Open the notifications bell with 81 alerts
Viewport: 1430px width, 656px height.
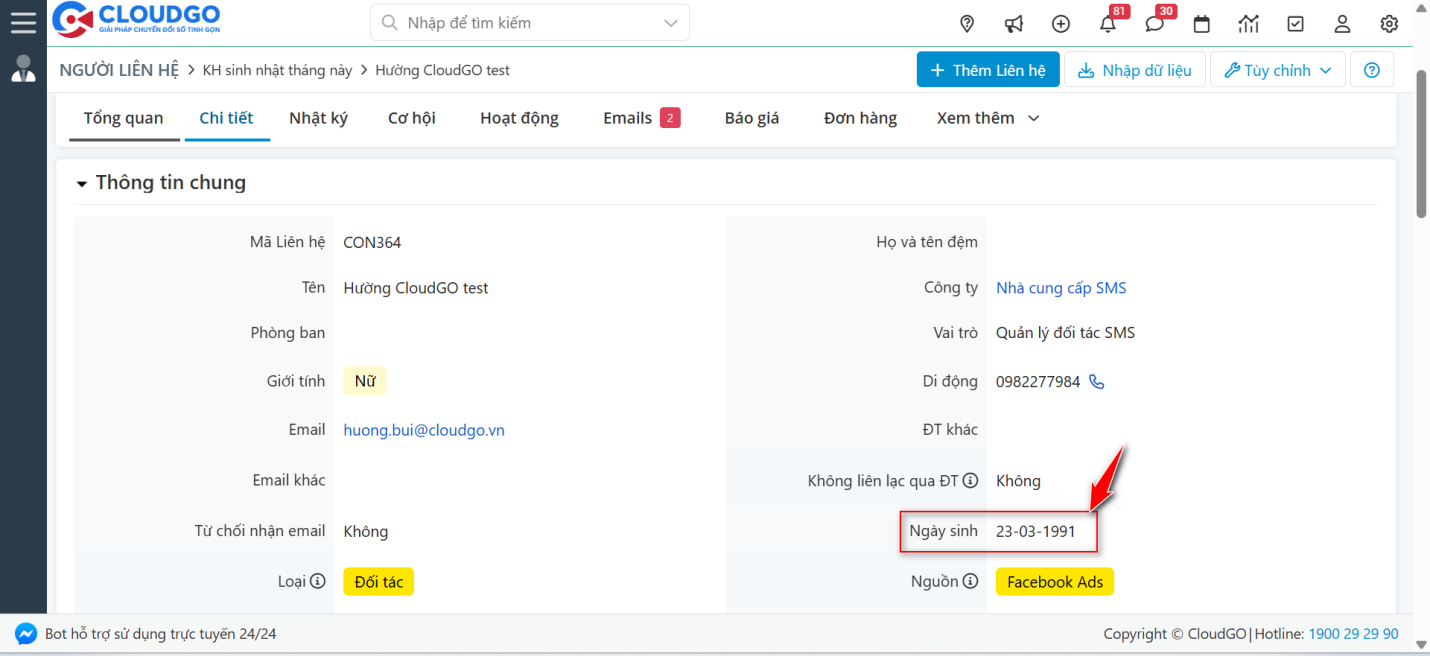[1107, 24]
